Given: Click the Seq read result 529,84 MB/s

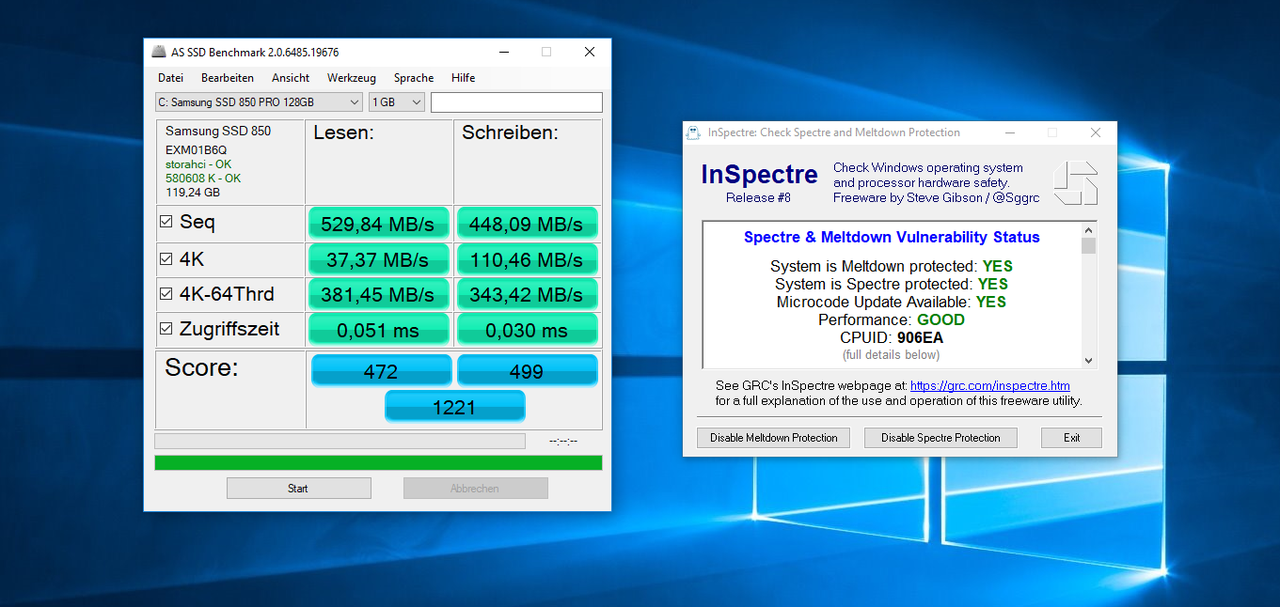Looking at the screenshot, I should point(380,224).
